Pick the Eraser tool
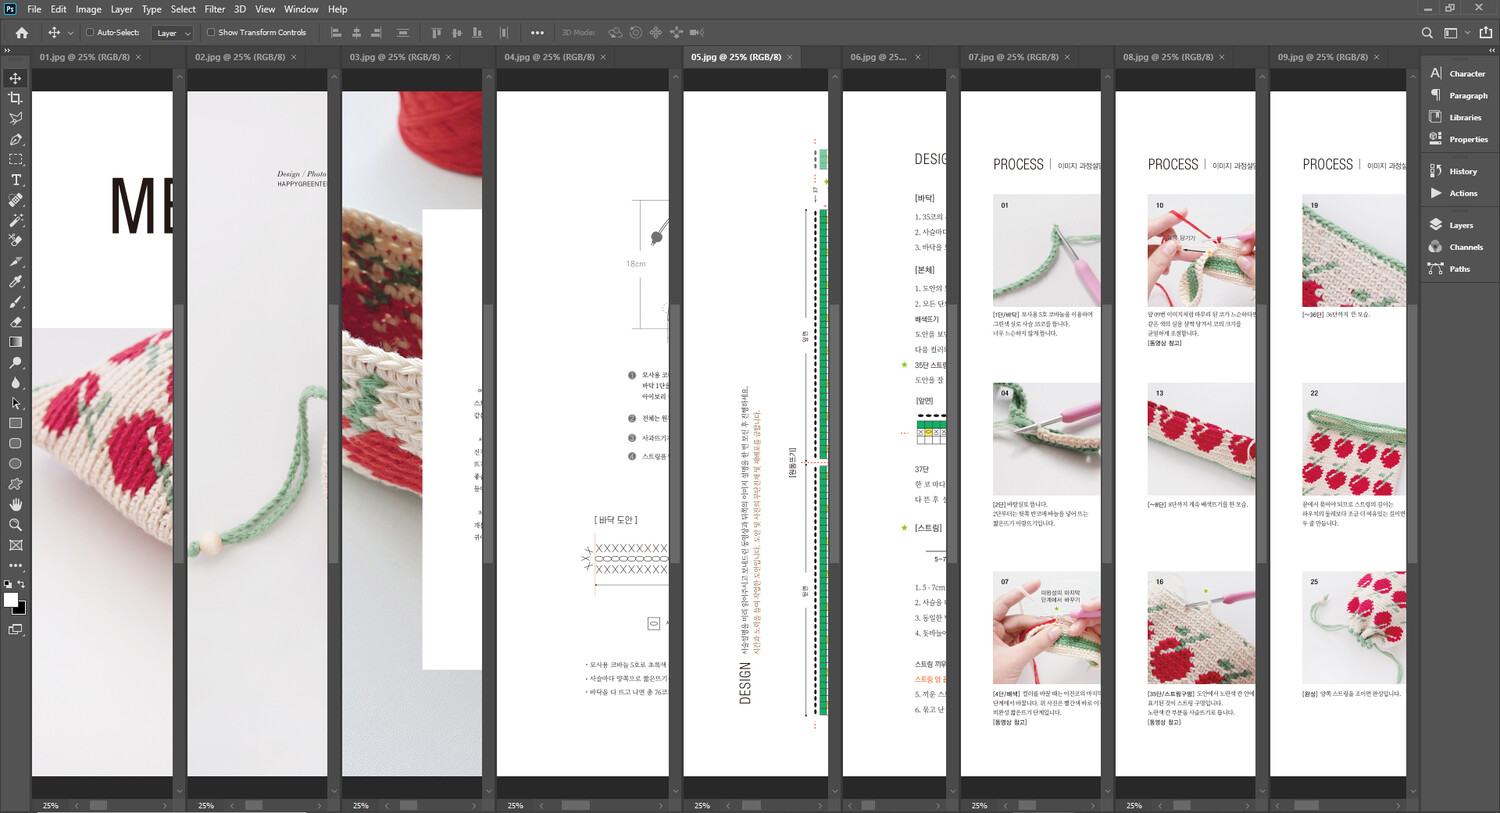This screenshot has height=813, width=1500. 15,322
